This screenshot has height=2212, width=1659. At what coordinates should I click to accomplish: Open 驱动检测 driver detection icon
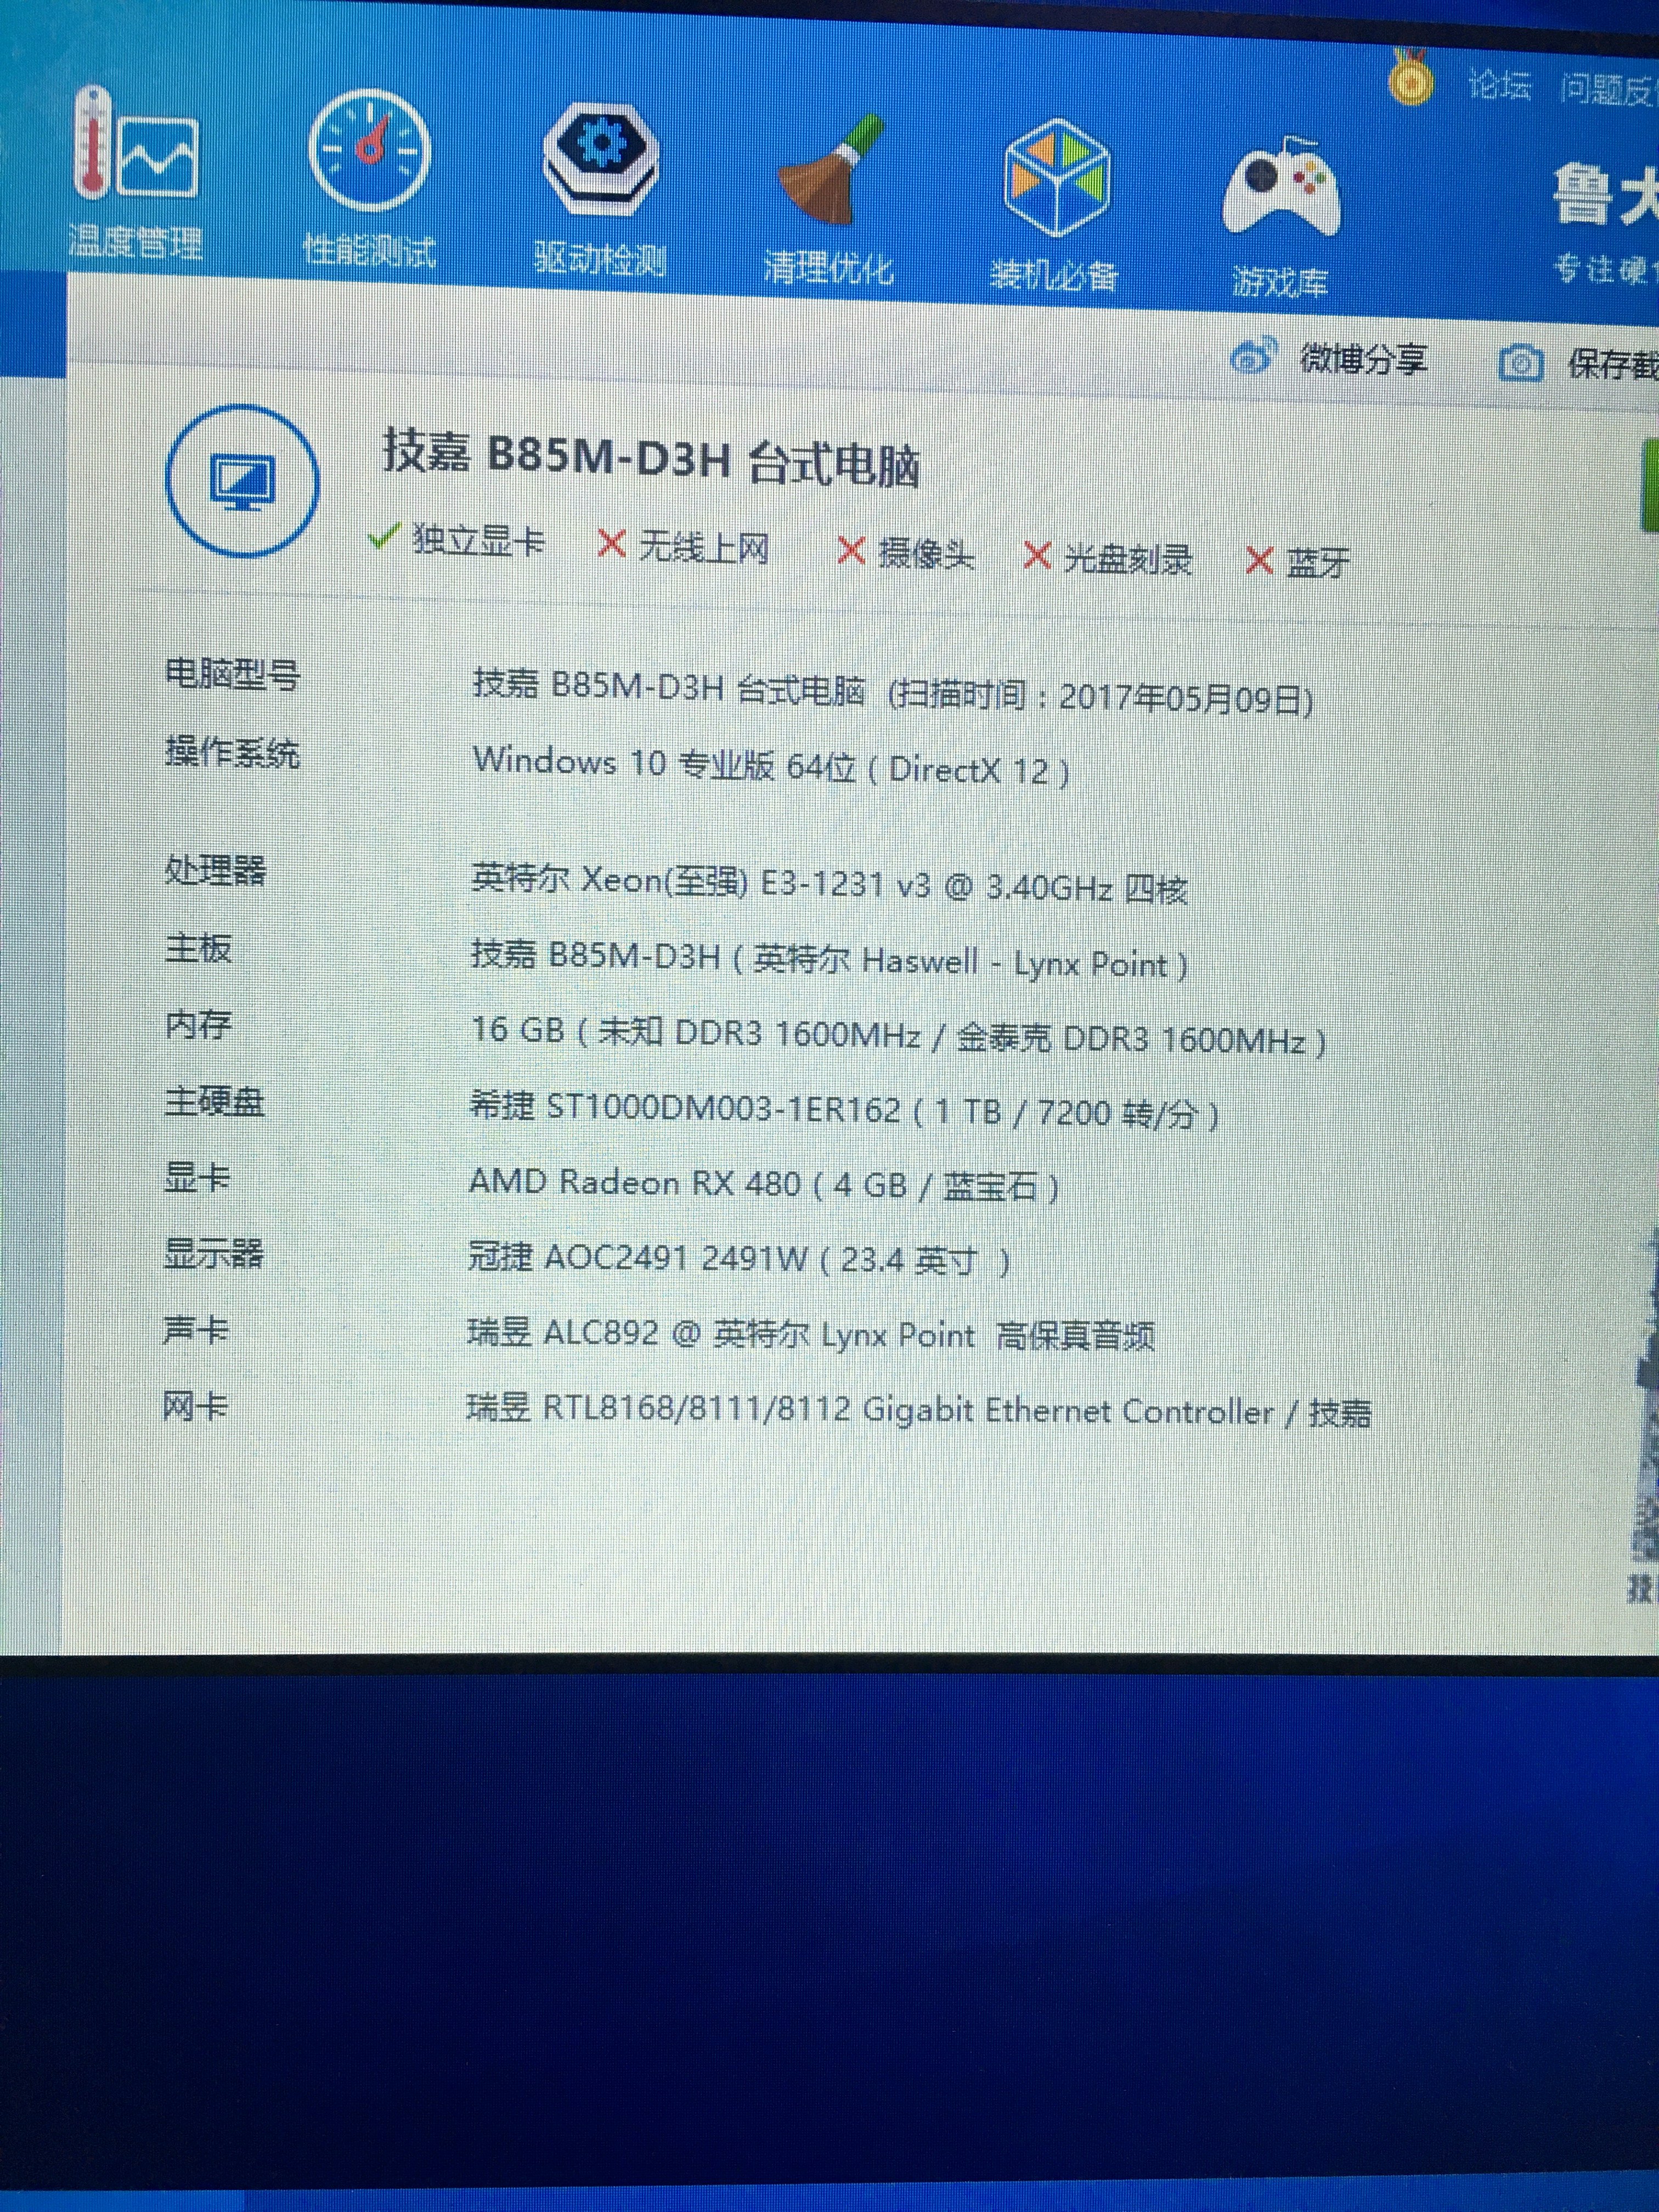[x=600, y=160]
